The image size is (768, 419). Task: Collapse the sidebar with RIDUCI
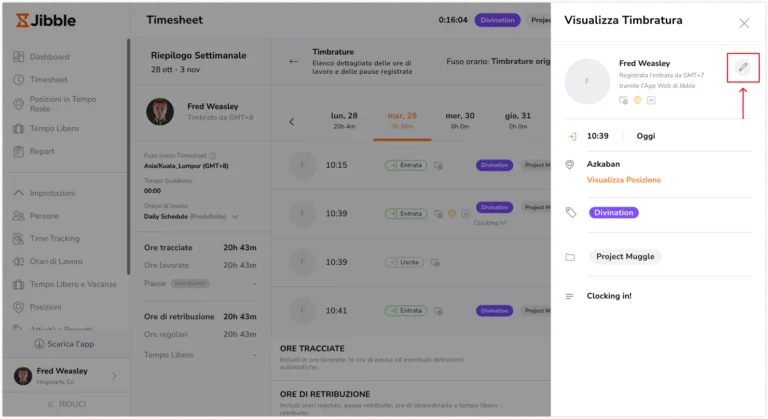(x=67, y=404)
